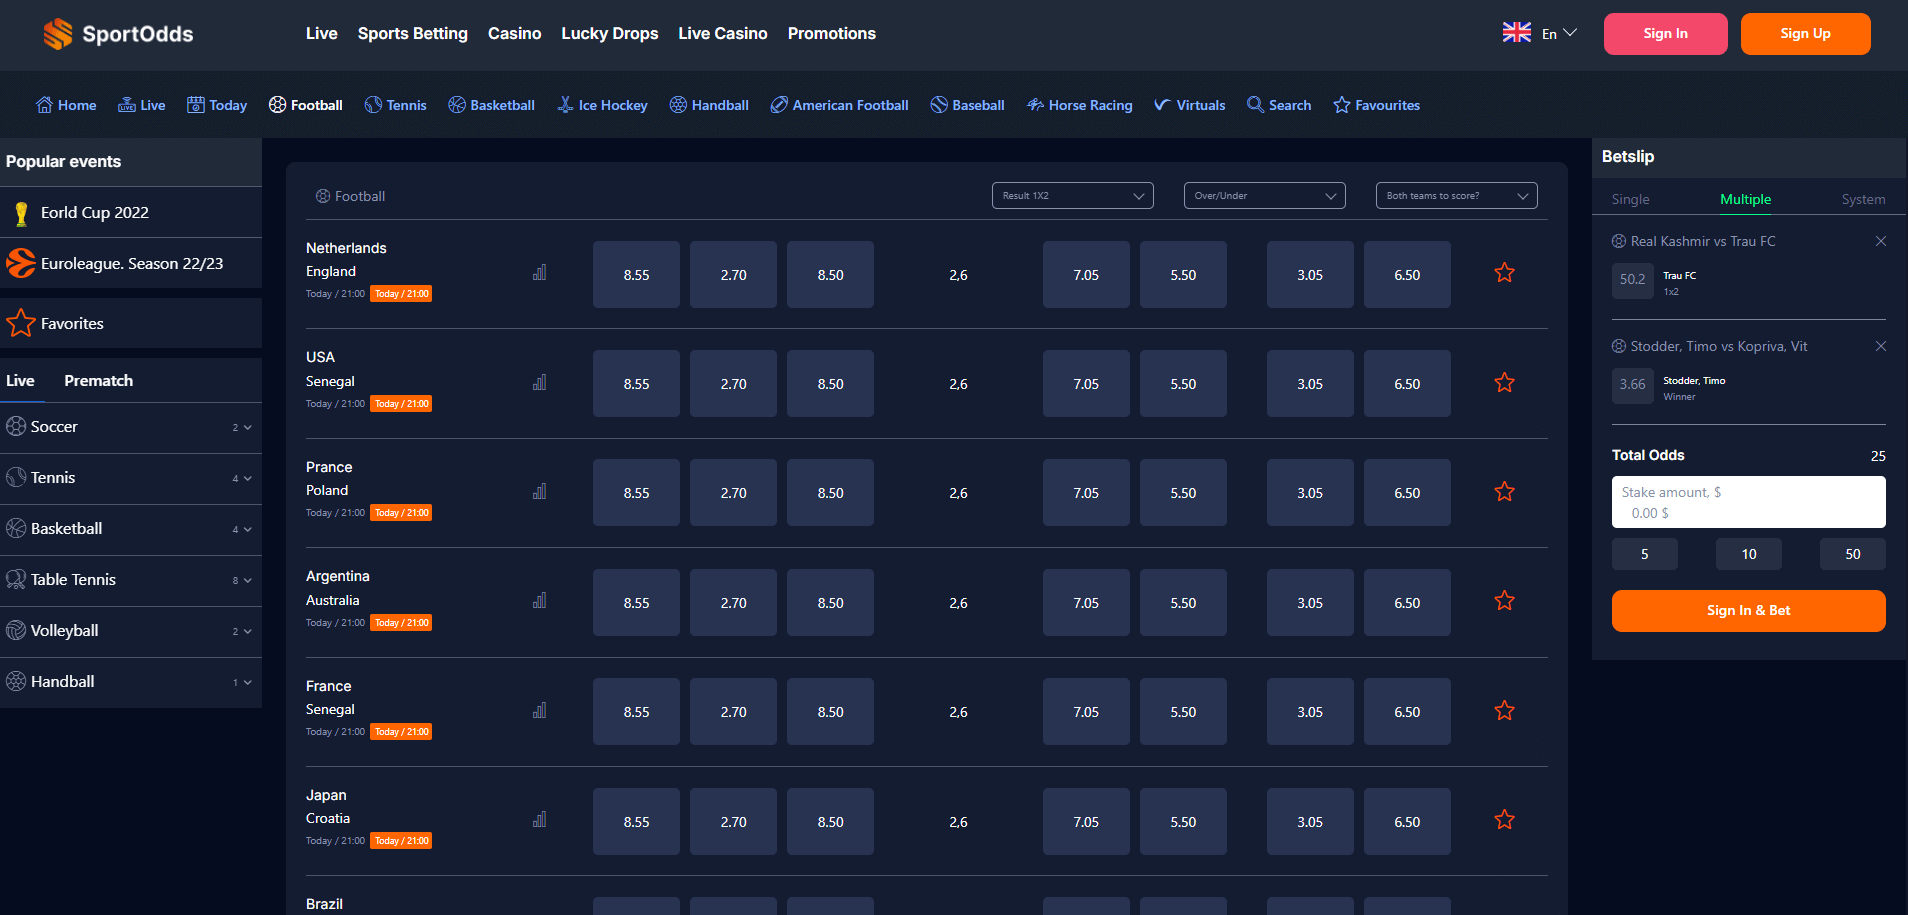Select the Live tab in sidebar

coord(20,380)
